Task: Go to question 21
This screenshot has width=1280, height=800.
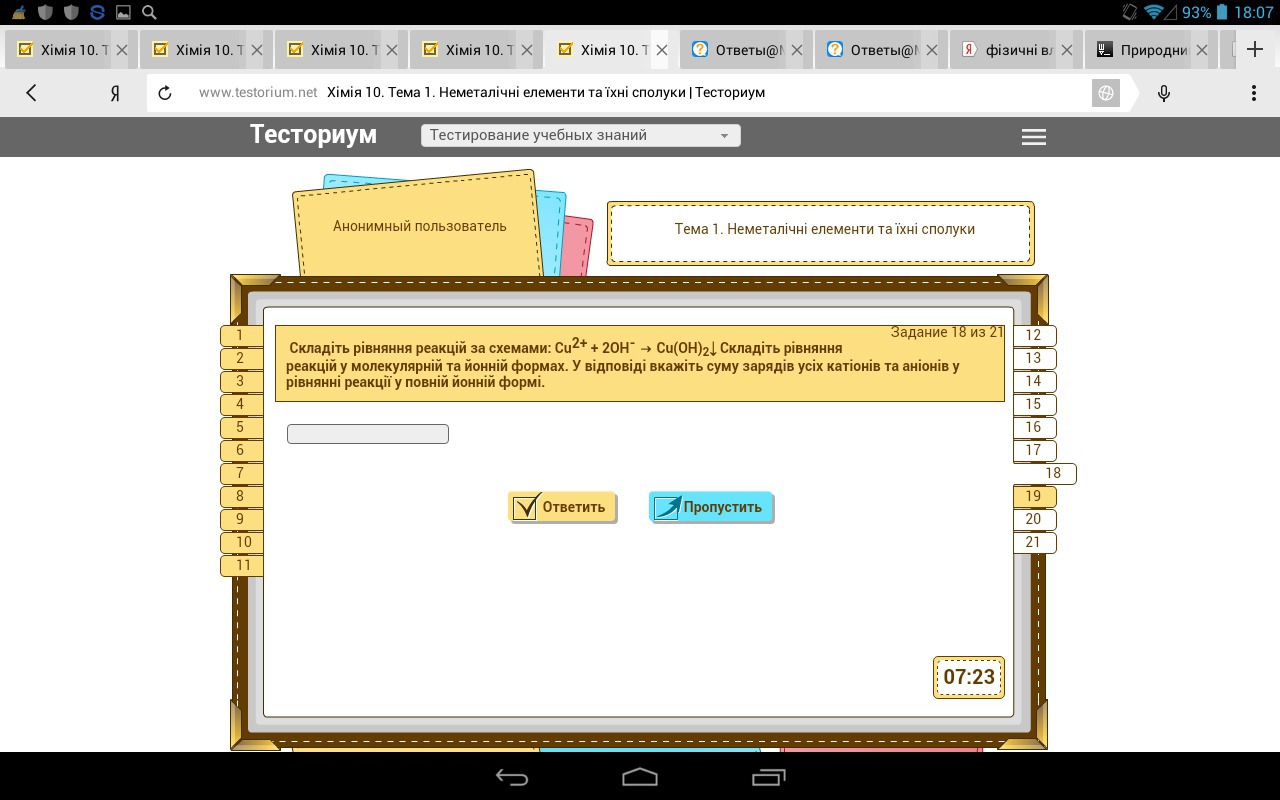Action: click(1034, 542)
